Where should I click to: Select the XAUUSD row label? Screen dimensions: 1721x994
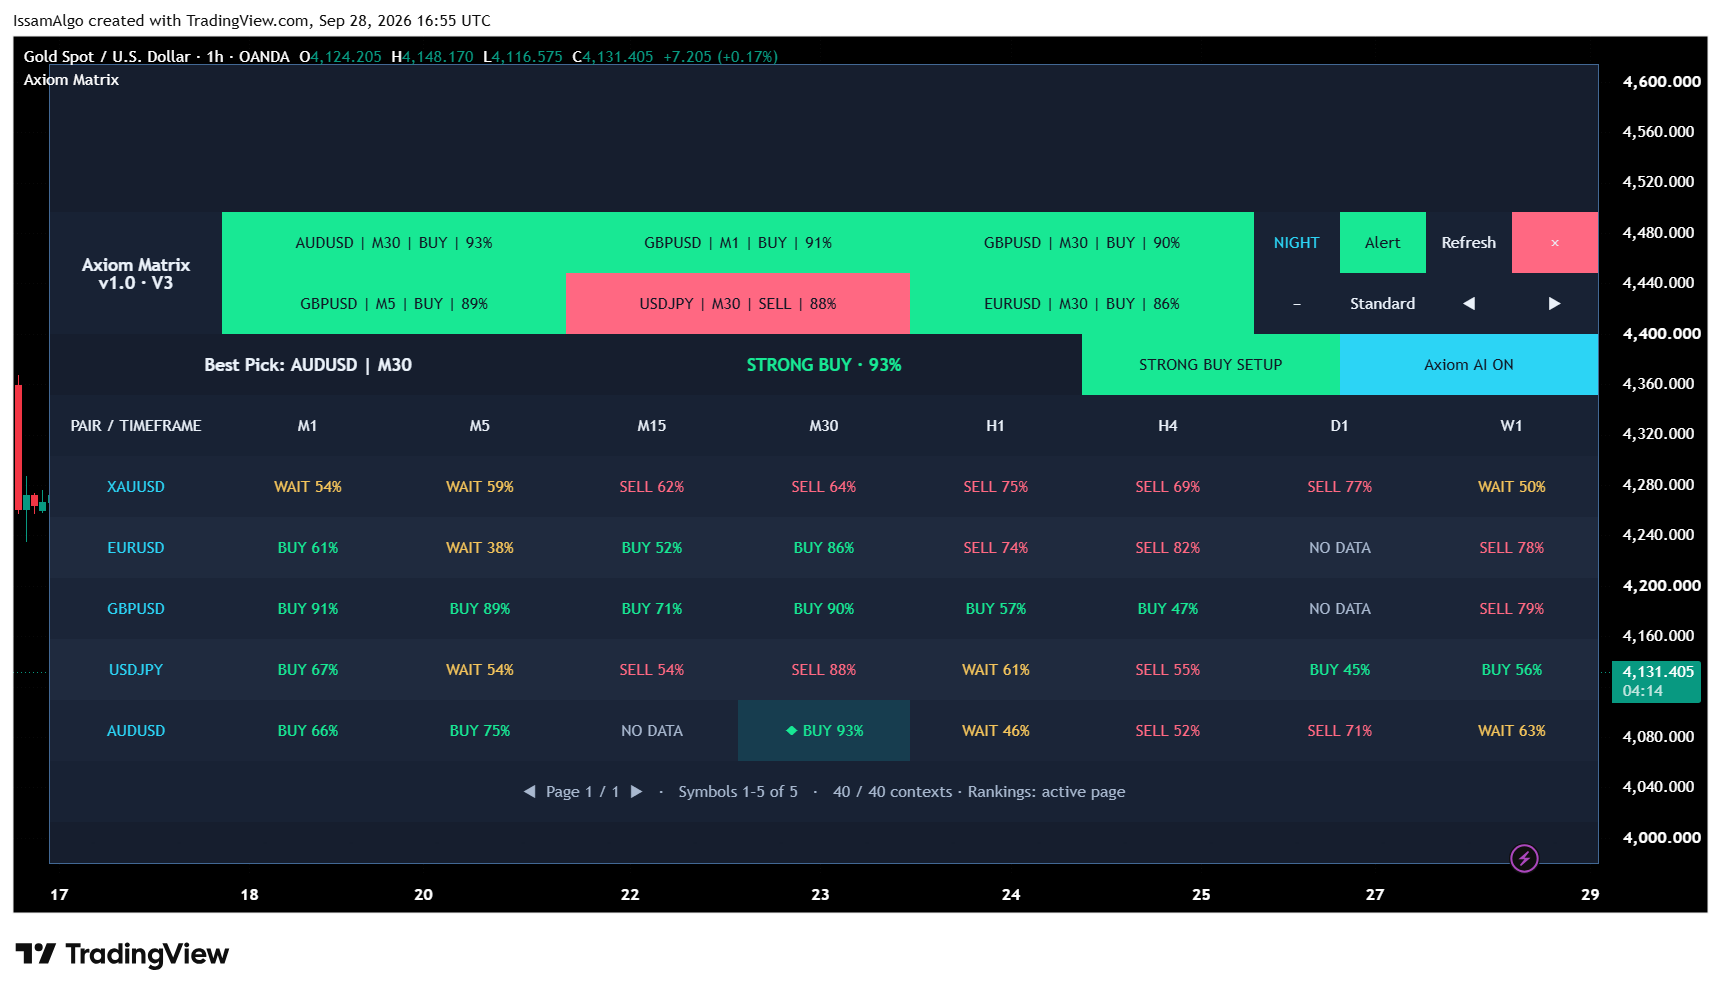click(136, 487)
